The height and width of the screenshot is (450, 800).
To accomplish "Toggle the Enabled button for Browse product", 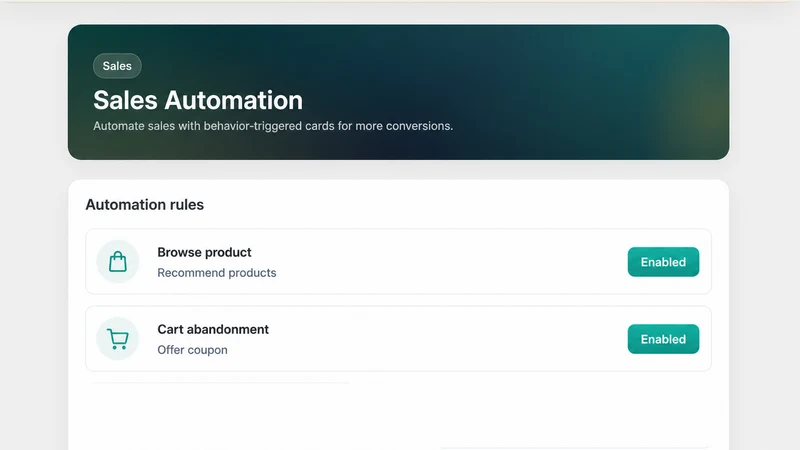I will click(663, 262).
